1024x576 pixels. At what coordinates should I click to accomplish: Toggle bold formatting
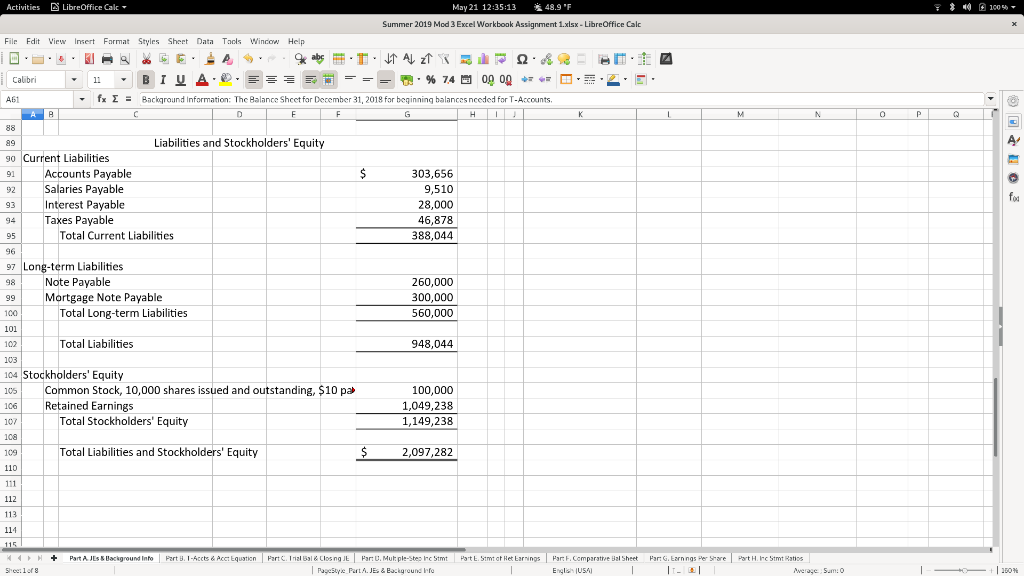[146, 80]
